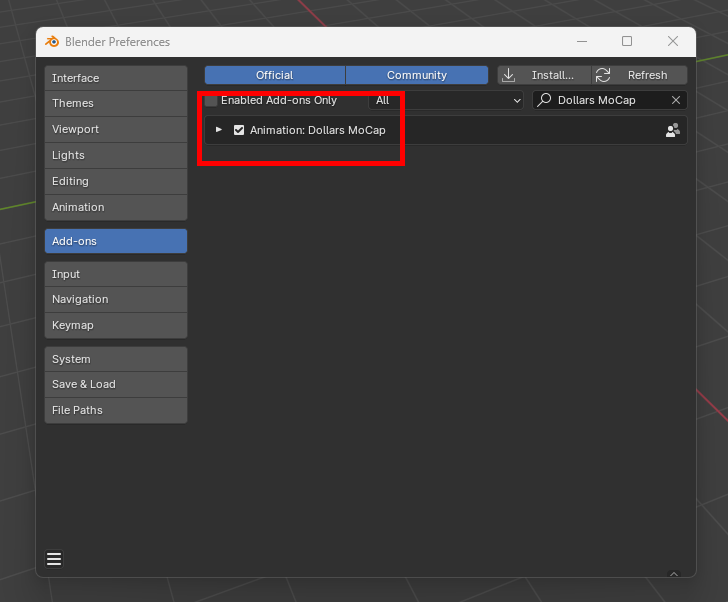
Task: Open the All category dropdown
Action: pyautogui.click(x=446, y=100)
